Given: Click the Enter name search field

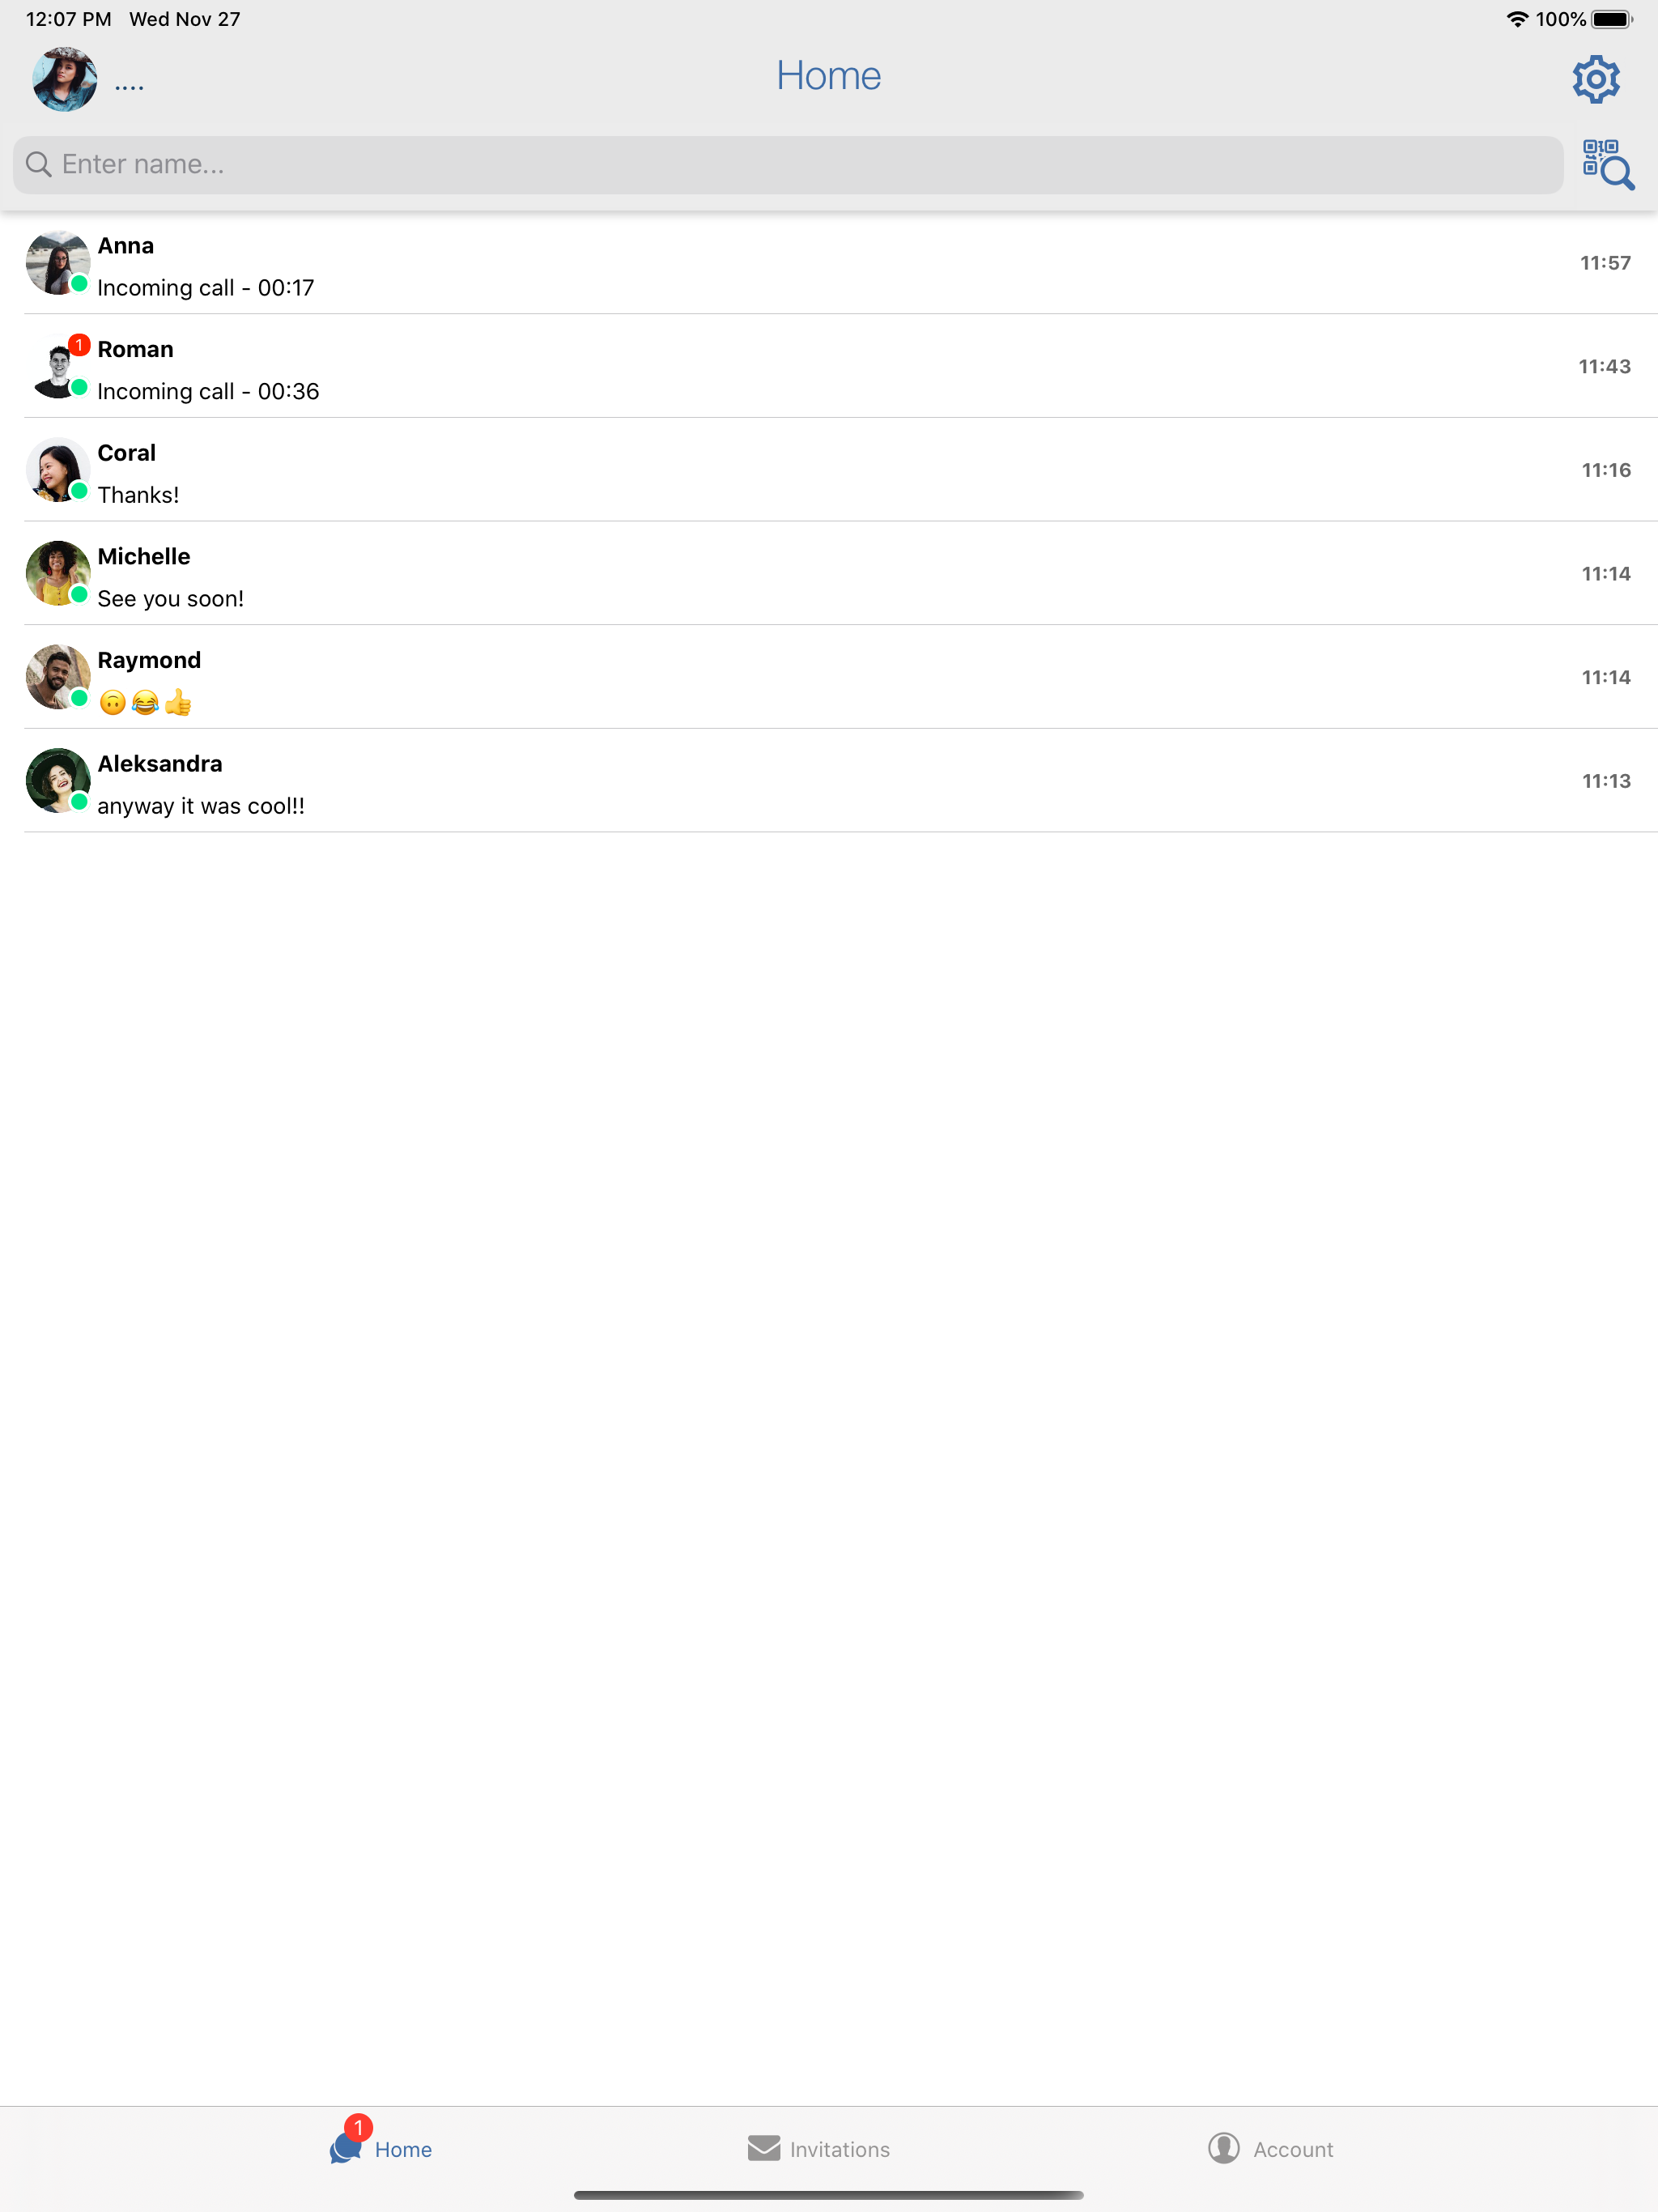Looking at the screenshot, I should (788, 165).
